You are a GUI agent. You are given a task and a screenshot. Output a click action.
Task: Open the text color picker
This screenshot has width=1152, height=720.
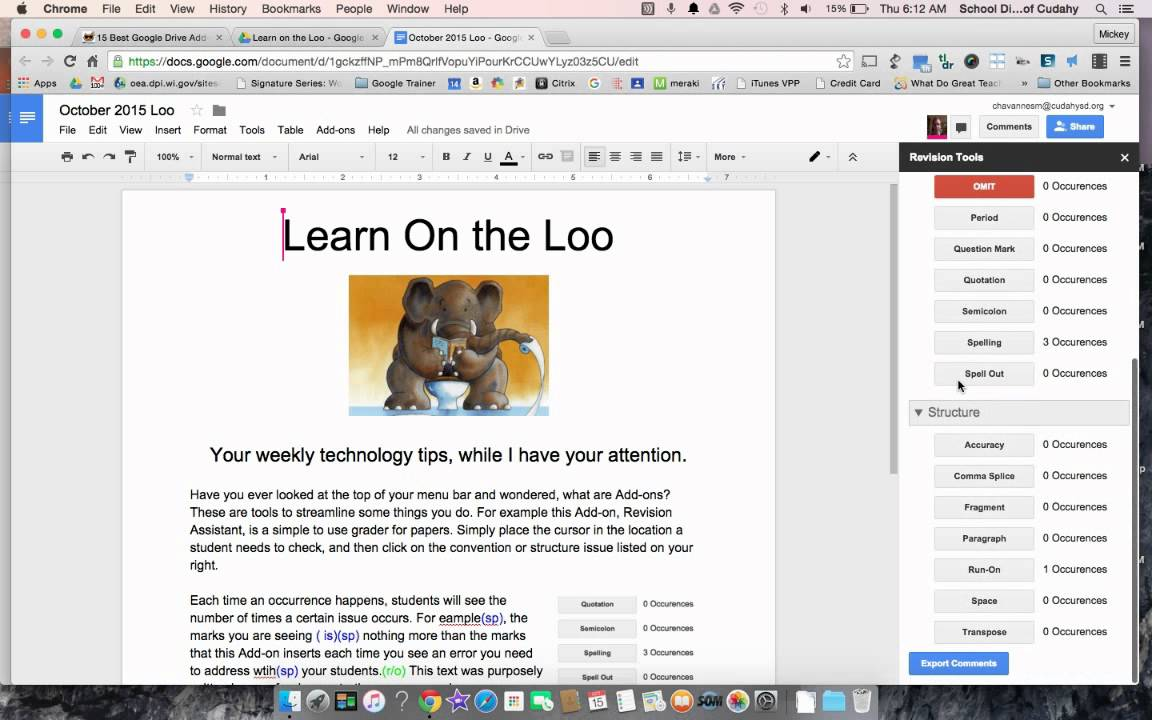click(x=512, y=156)
